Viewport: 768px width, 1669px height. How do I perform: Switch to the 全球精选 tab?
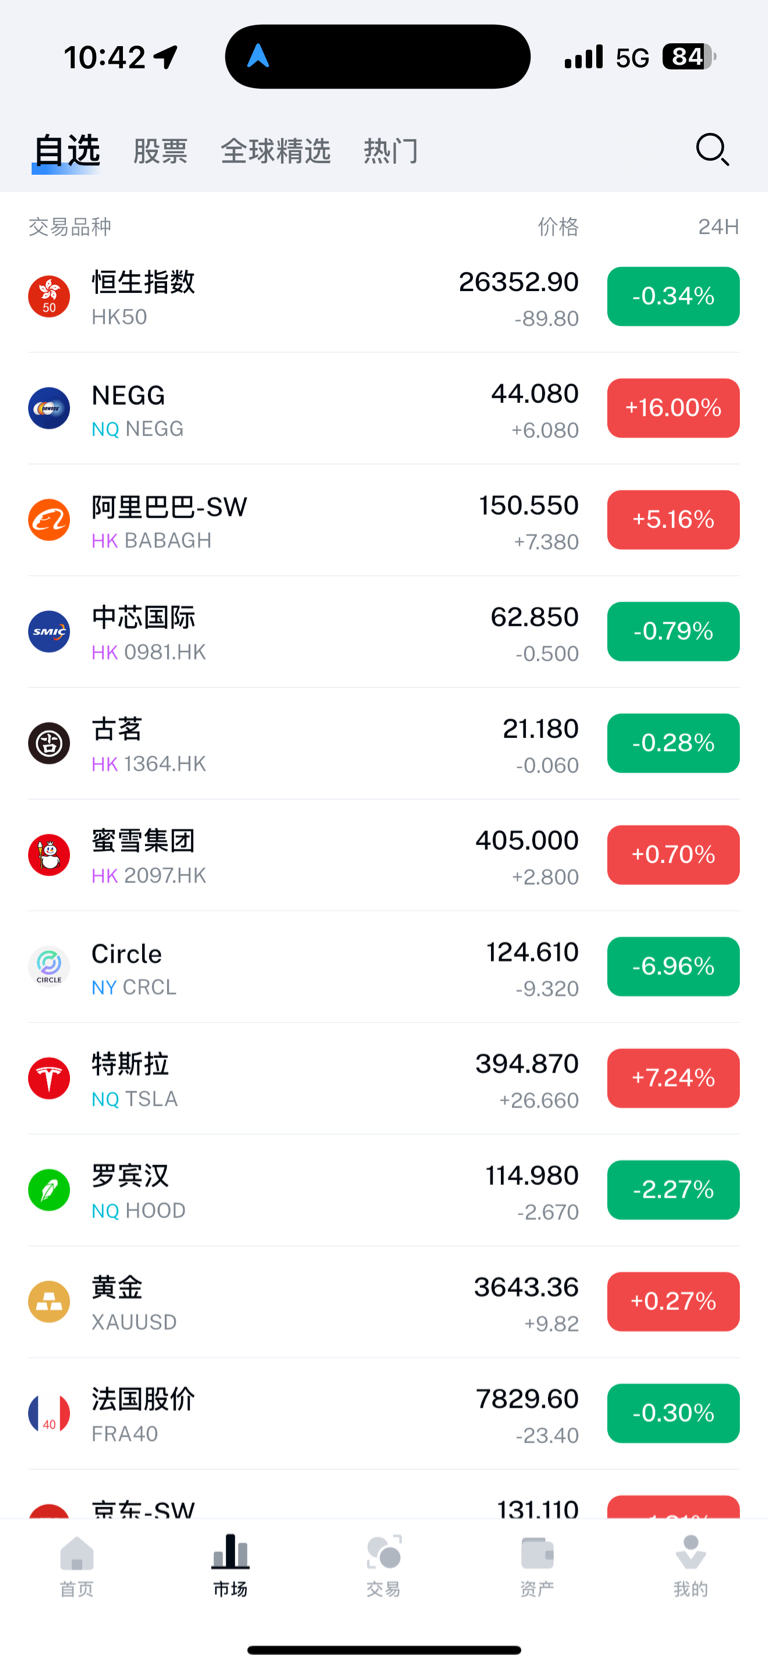[x=275, y=151]
